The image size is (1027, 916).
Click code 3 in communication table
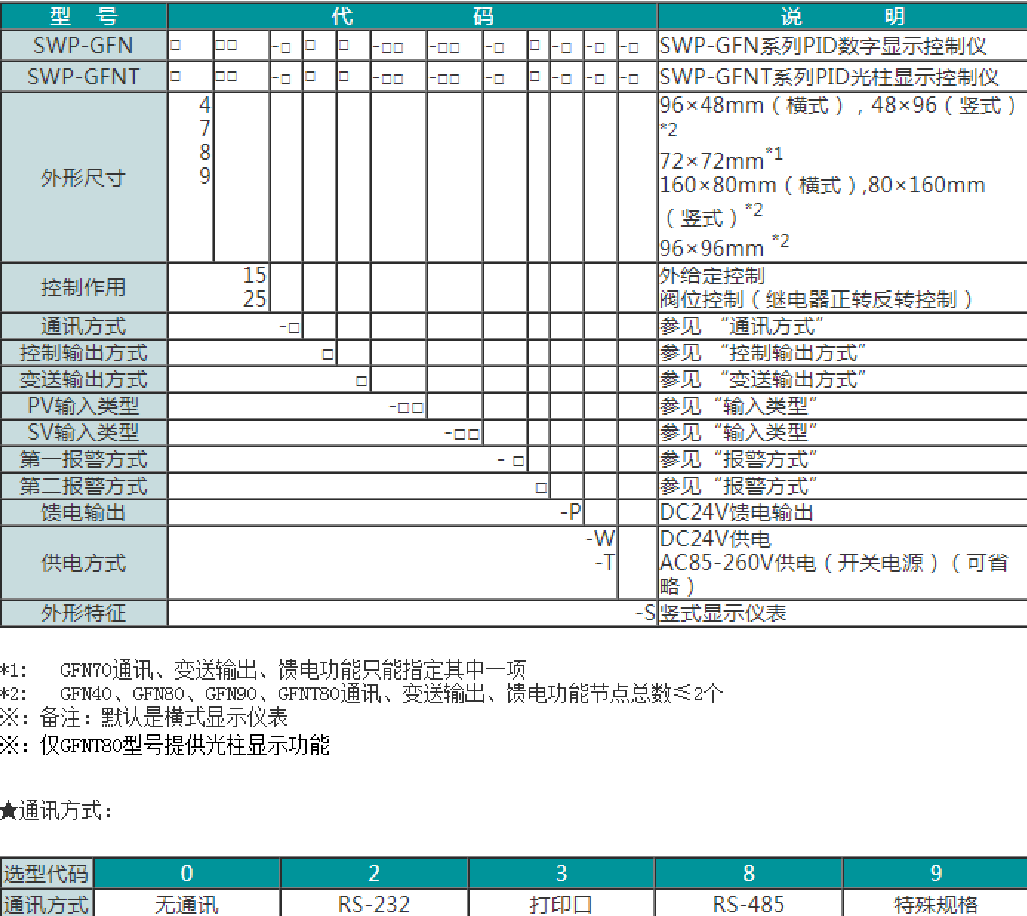pyautogui.click(x=561, y=873)
